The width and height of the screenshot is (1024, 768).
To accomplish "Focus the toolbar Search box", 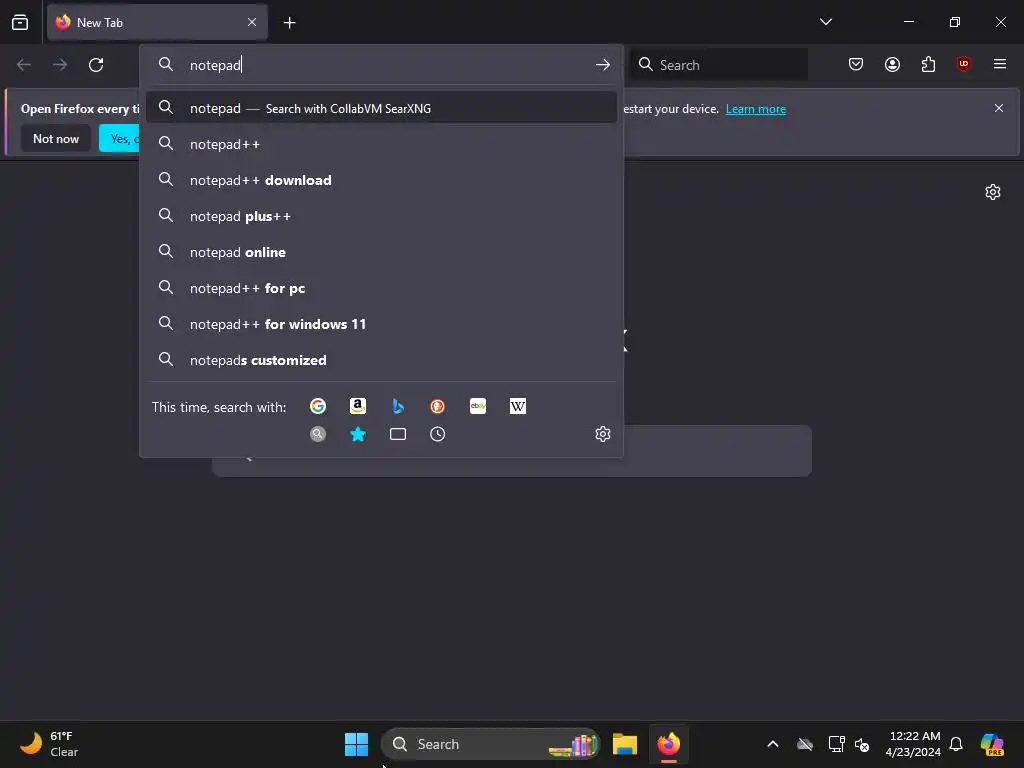I will click(x=718, y=65).
